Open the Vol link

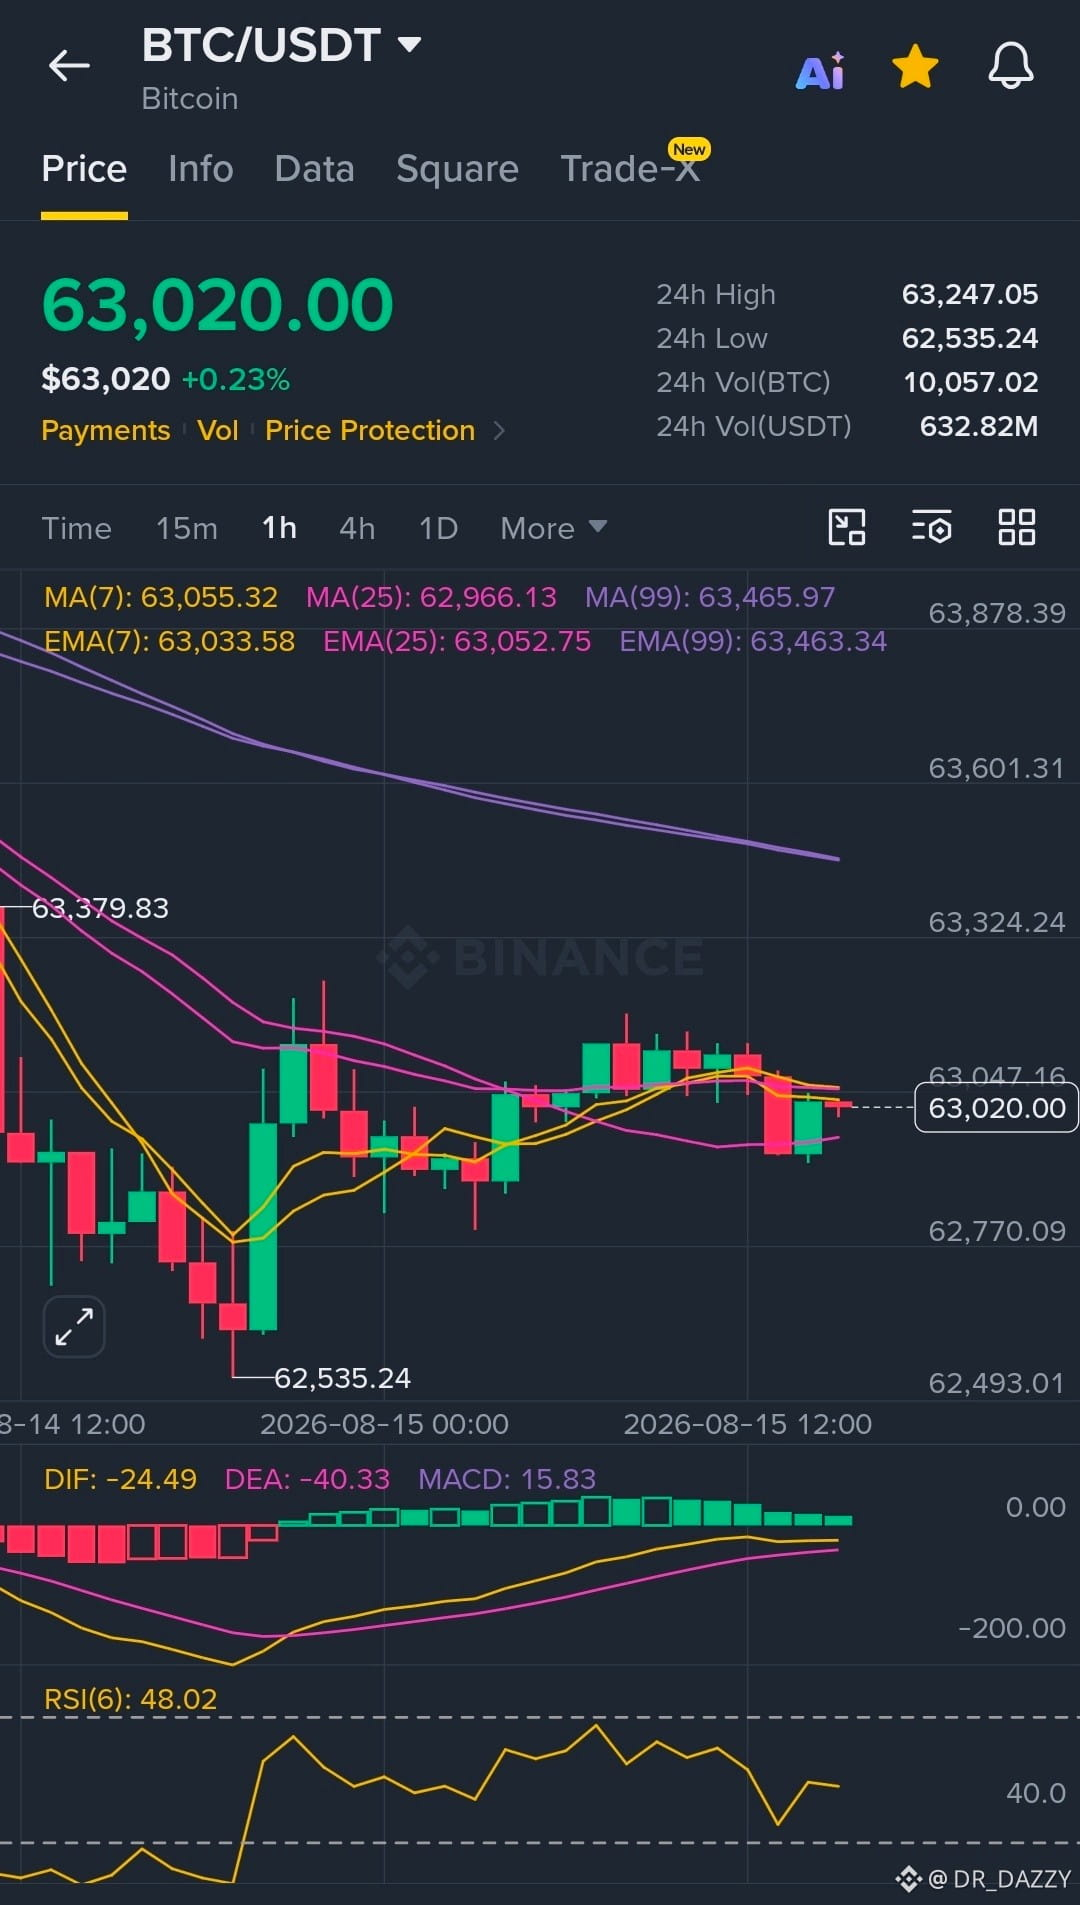[217, 431]
